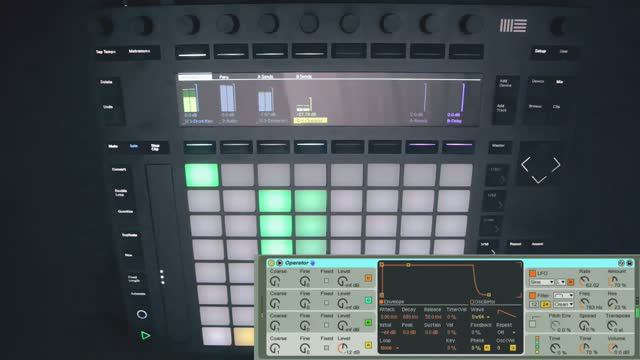
Task: Enable Fixed checkbox on top oscillator row
Action: (326, 281)
